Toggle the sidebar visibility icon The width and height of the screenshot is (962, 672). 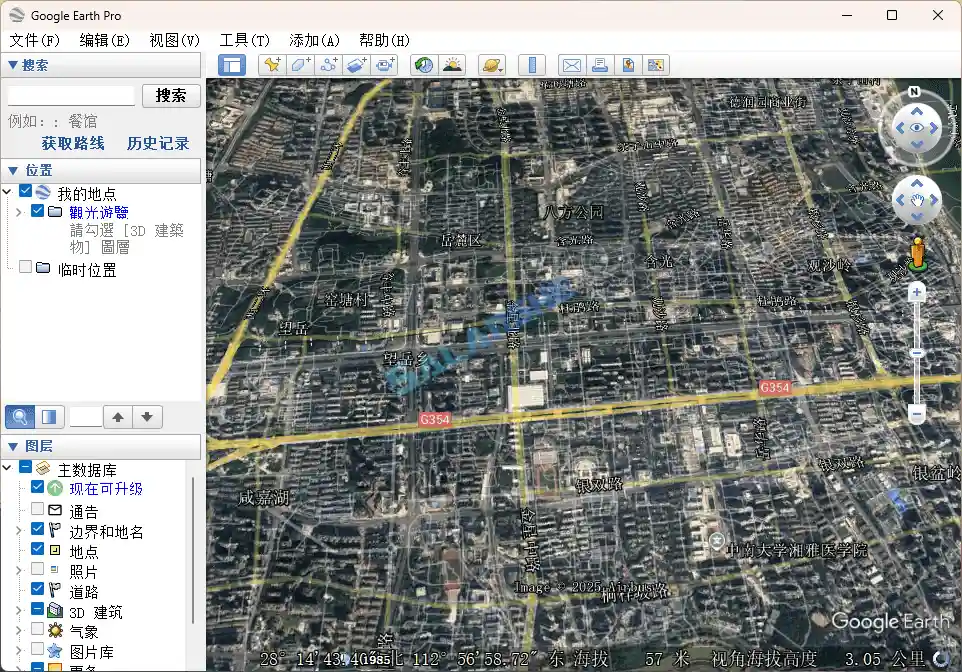pyautogui.click(x=231, y=64)
